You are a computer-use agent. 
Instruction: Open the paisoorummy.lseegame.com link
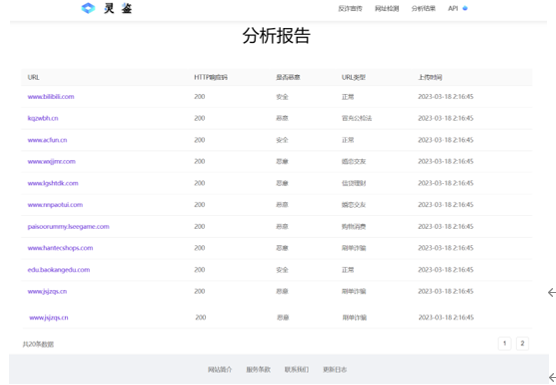68,227
